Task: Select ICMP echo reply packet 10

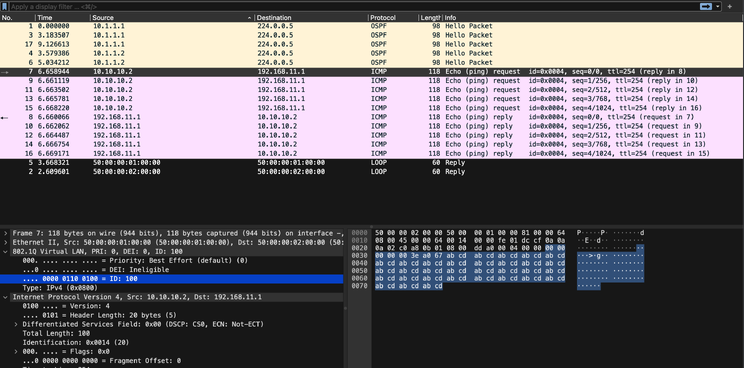Action: click(372, 126)
